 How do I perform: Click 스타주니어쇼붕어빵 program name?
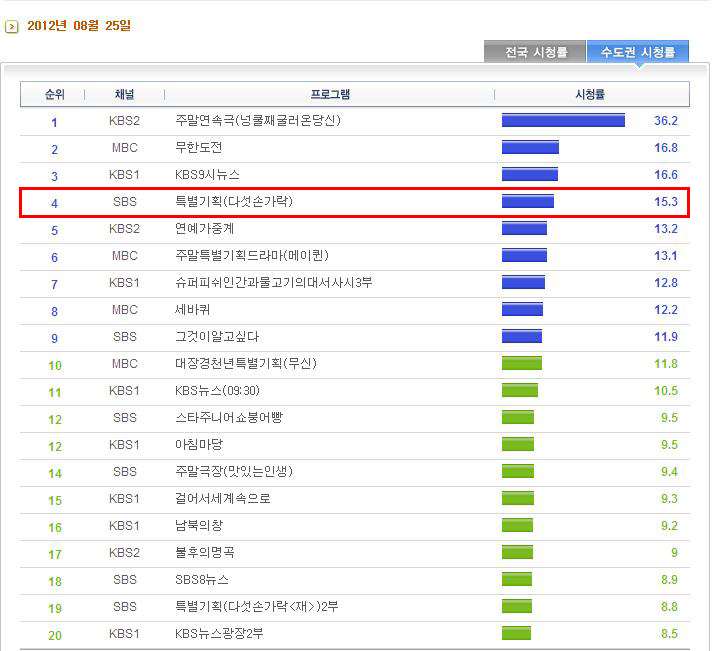[229, 418]
